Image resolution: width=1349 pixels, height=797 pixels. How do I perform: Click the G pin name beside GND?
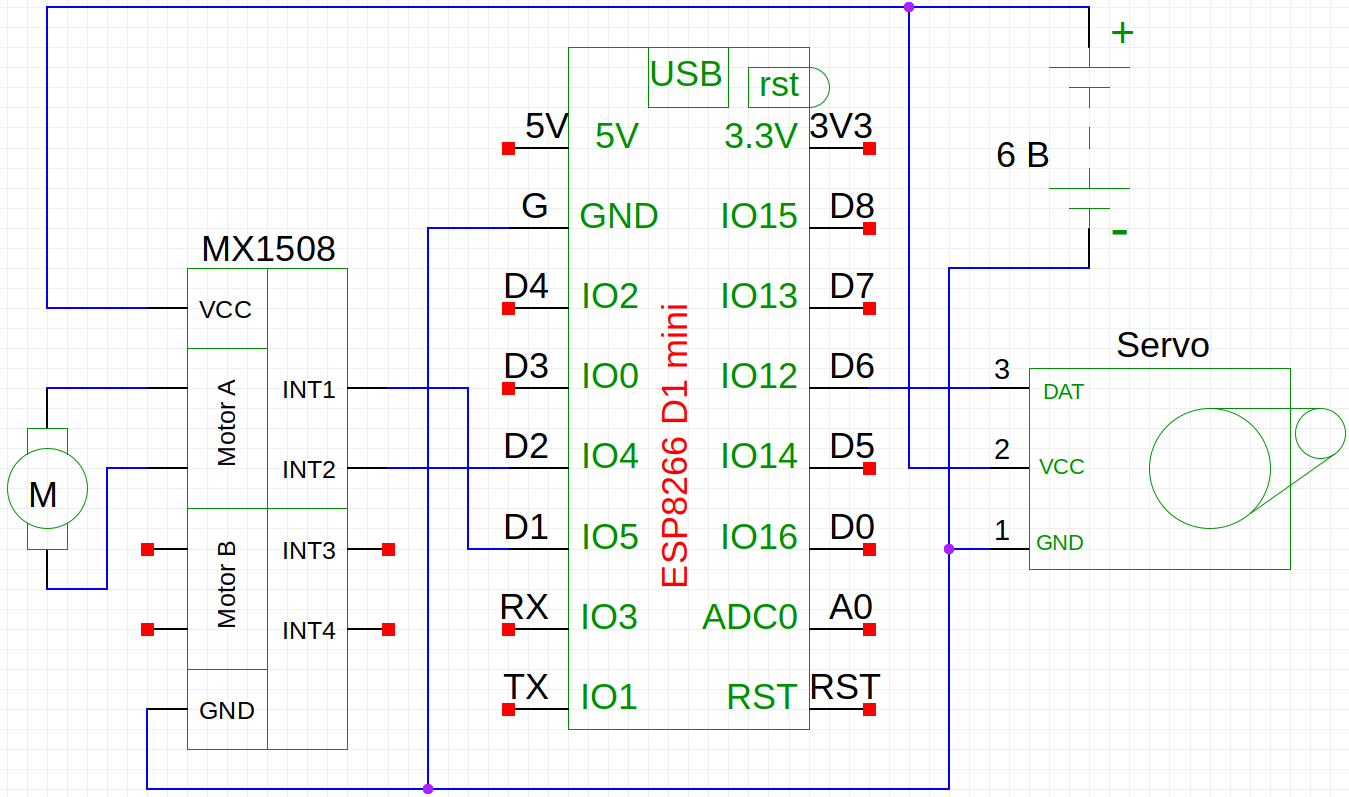(535, 207)
